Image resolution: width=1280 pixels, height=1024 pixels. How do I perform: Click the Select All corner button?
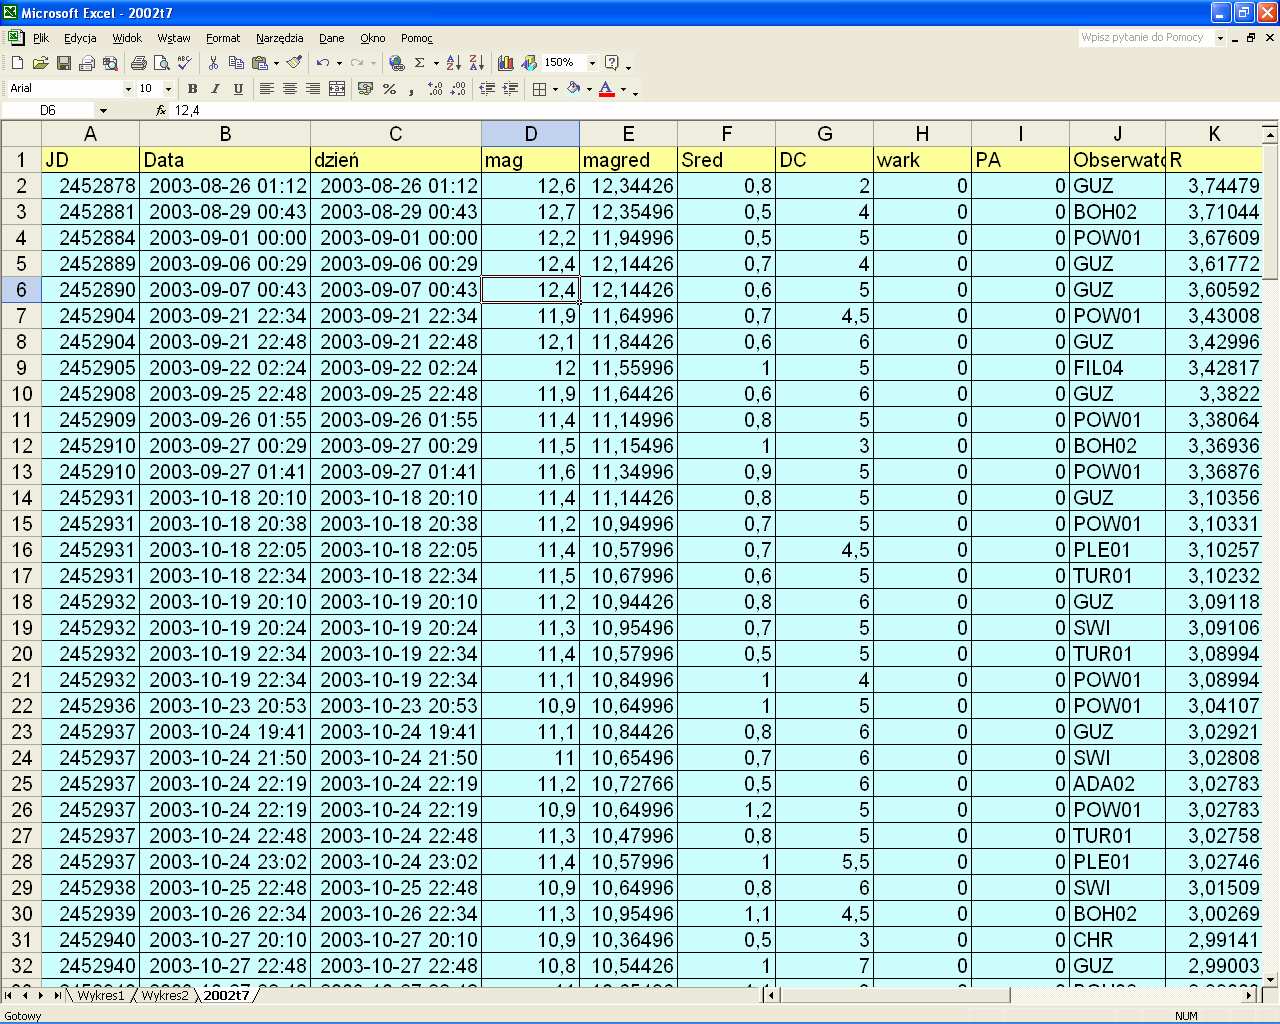pyautogui.click(x=21, y=134)
